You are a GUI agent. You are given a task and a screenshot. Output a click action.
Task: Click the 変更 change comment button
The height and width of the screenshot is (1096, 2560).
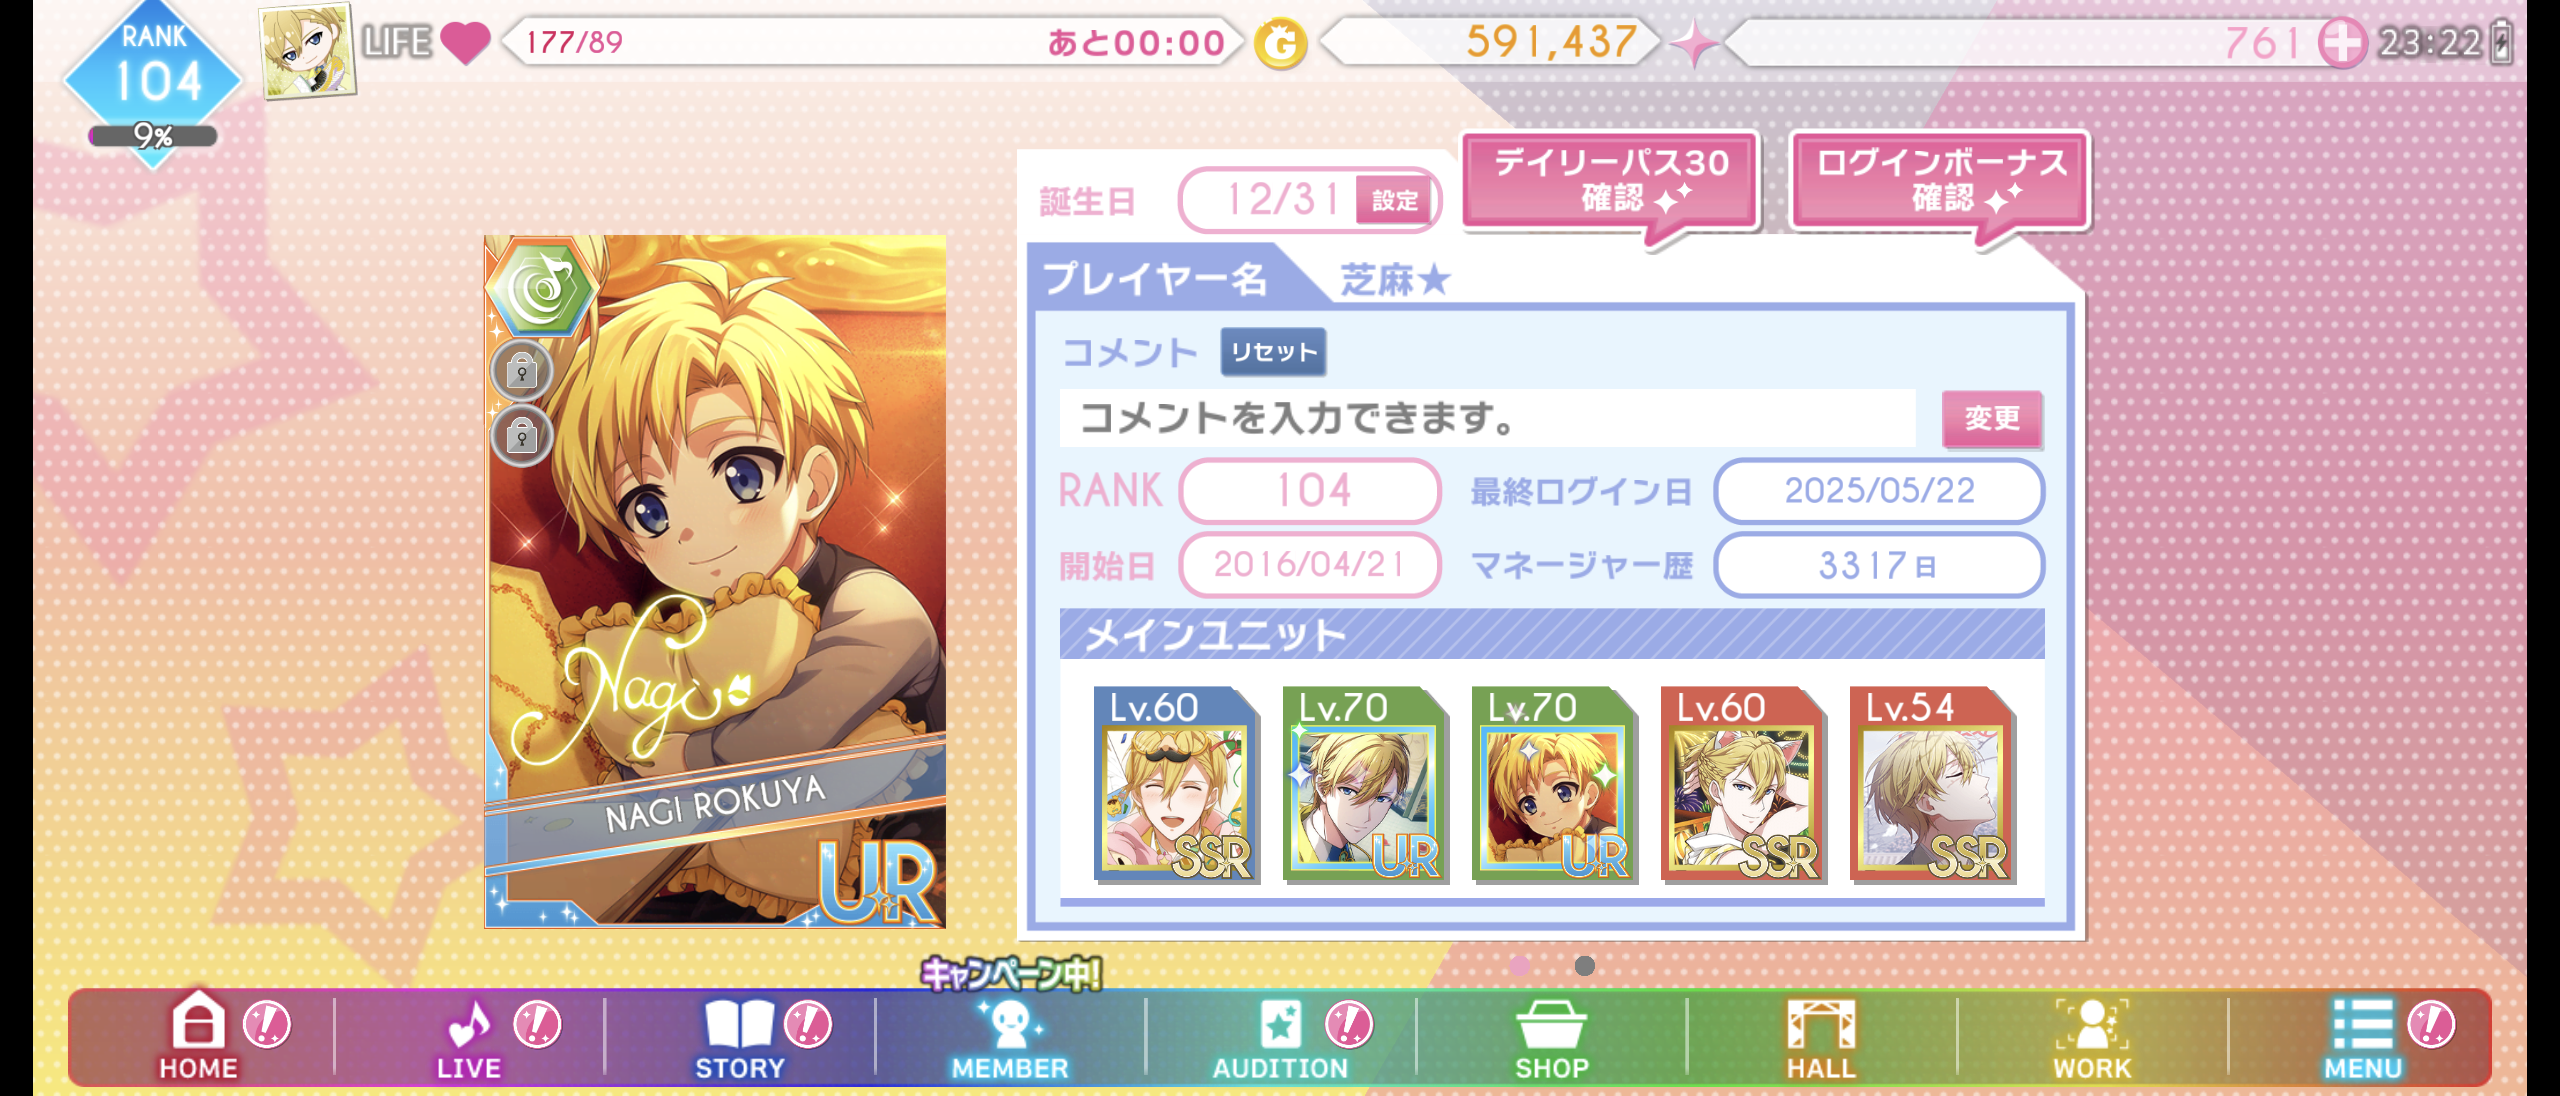(x=1991, y=418)
